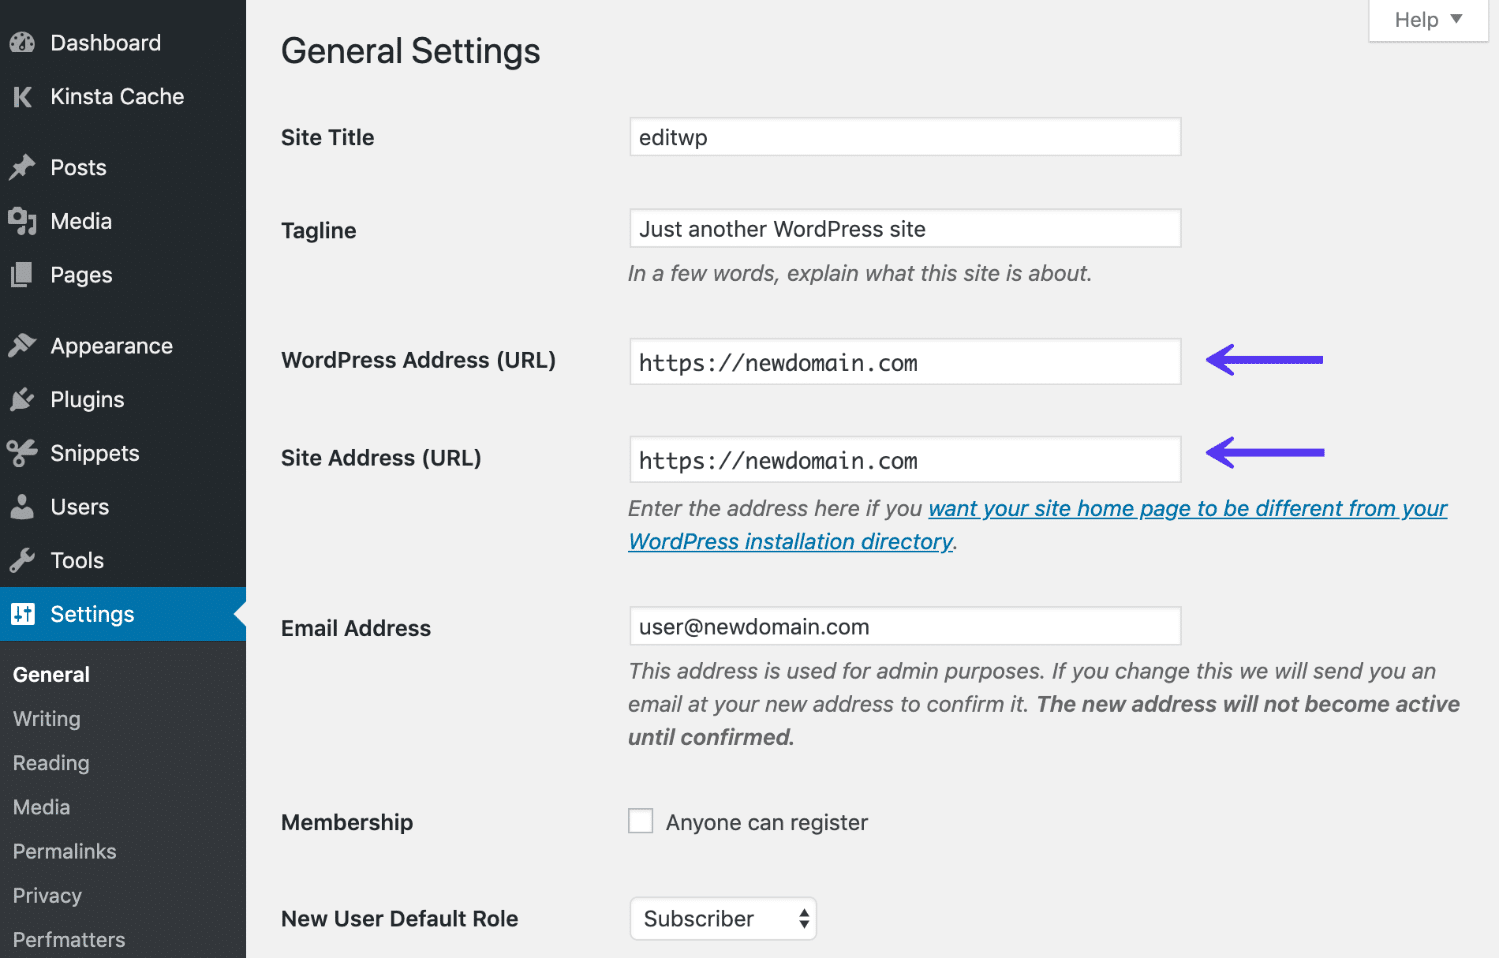
Task: Switch to the Writing settings page
Action: pyautogui.click(x=46, y=718)
